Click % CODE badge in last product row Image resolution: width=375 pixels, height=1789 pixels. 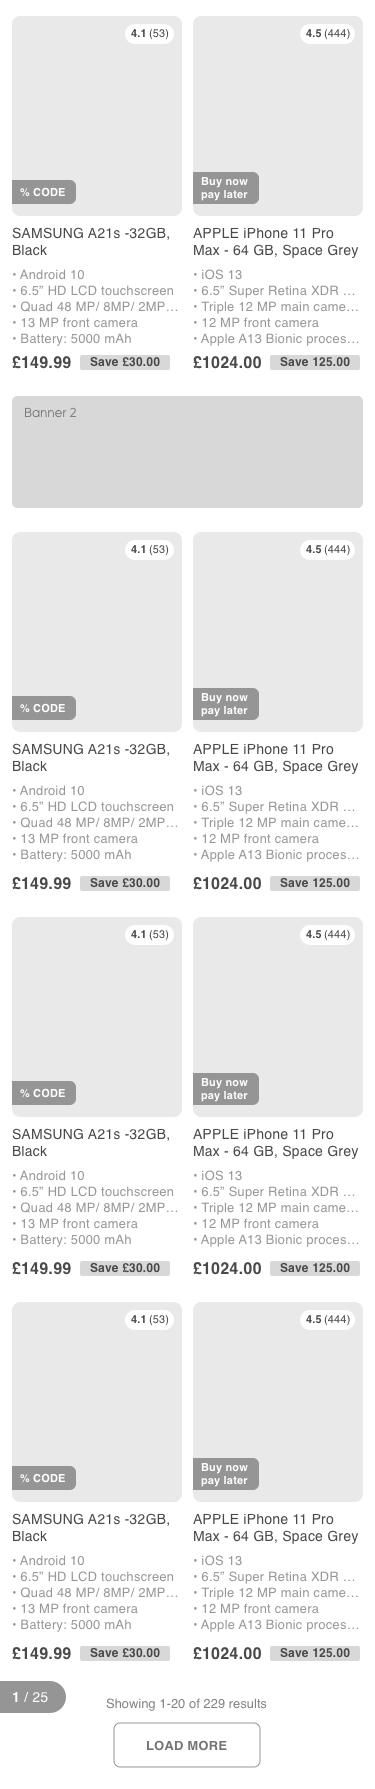[44, 1478]
